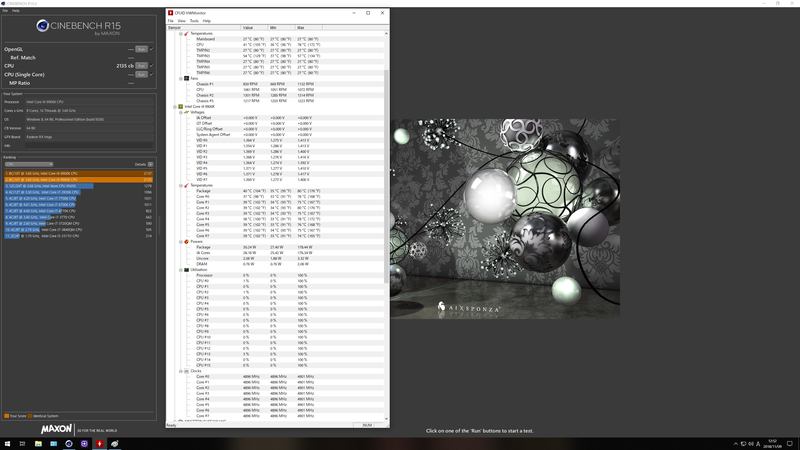Open File Explorer from the taskbar

[38, 444]
